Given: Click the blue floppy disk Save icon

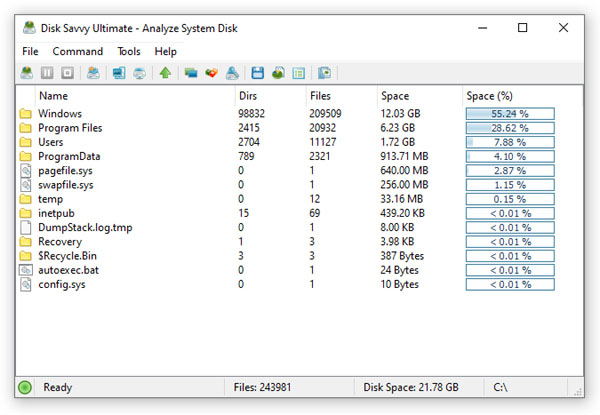Looking at the screenshot, I should [x=258, y=73].
